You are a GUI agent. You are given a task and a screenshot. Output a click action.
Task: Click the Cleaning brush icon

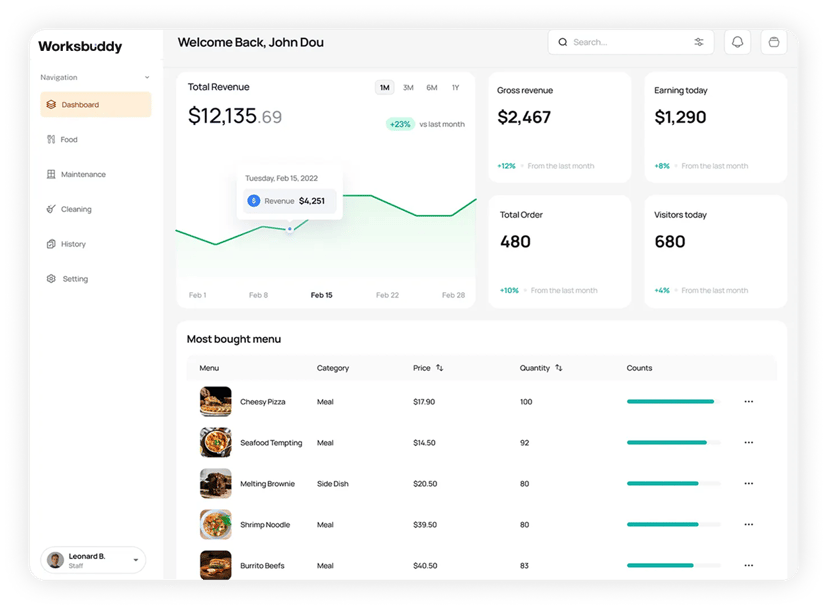[51, 209]
